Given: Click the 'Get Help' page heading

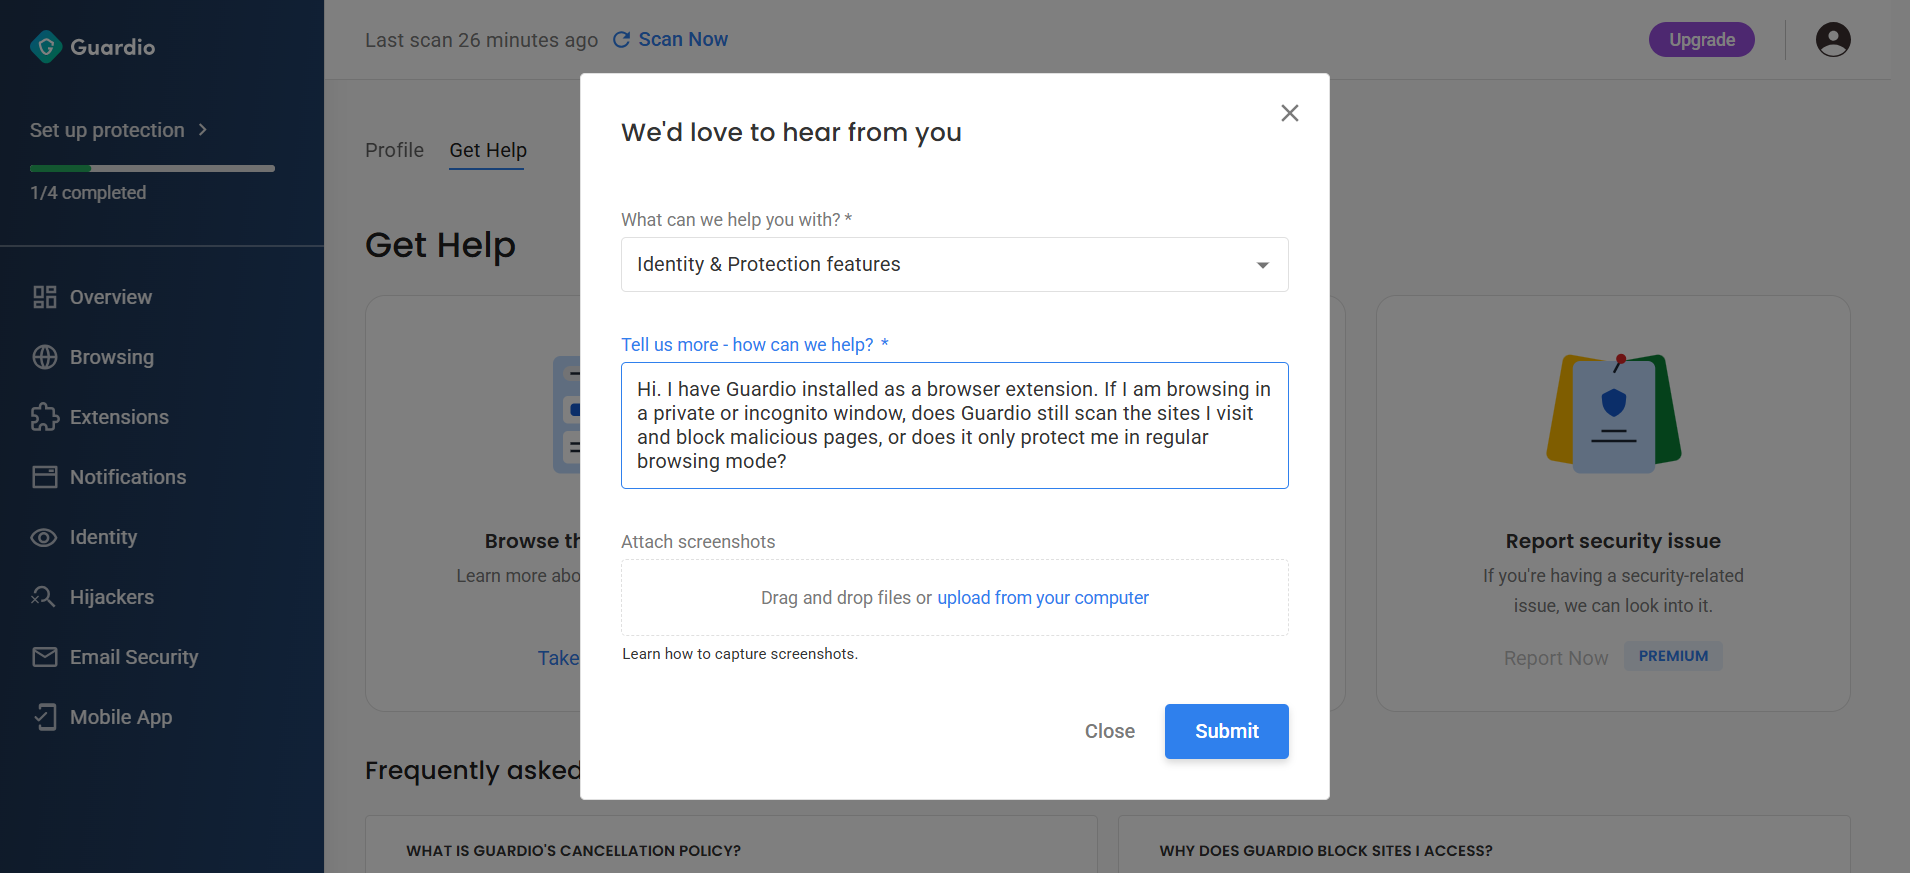Looking at the screenshot, I should [440, 245].
